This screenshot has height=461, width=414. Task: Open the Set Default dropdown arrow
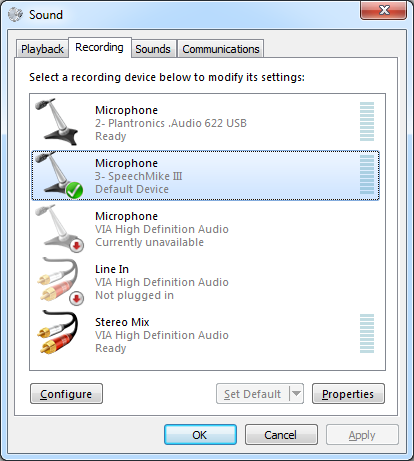tap(296, 394)
